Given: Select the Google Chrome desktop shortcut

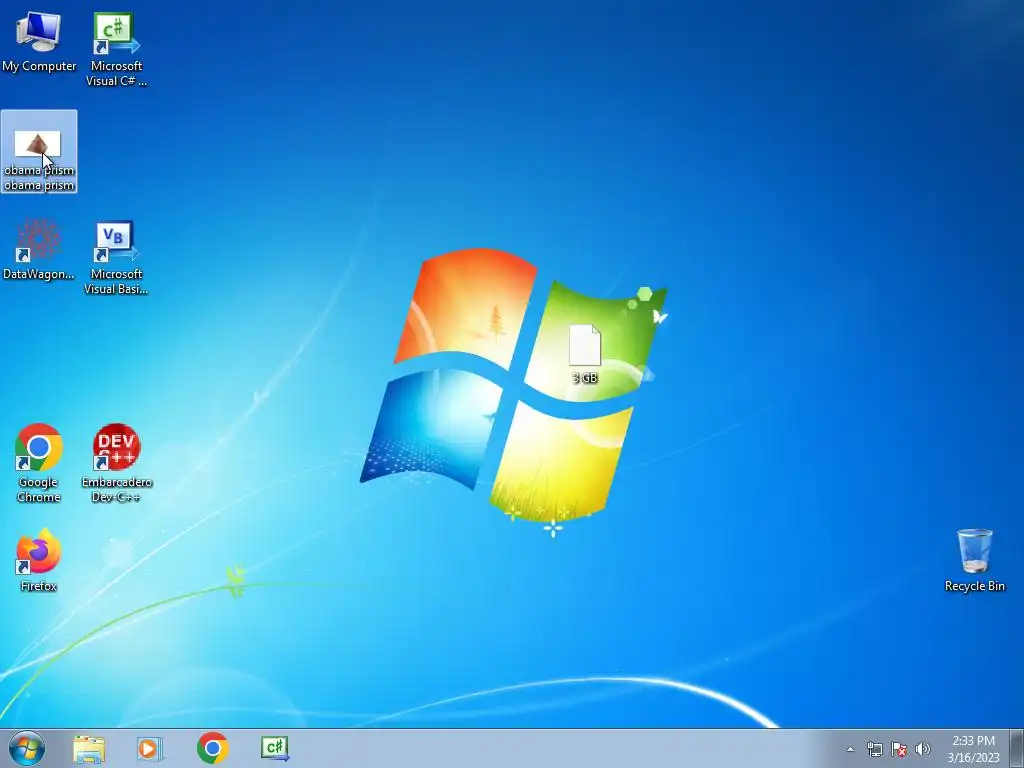Looking at the screenshot, I should tap(39, 464).
